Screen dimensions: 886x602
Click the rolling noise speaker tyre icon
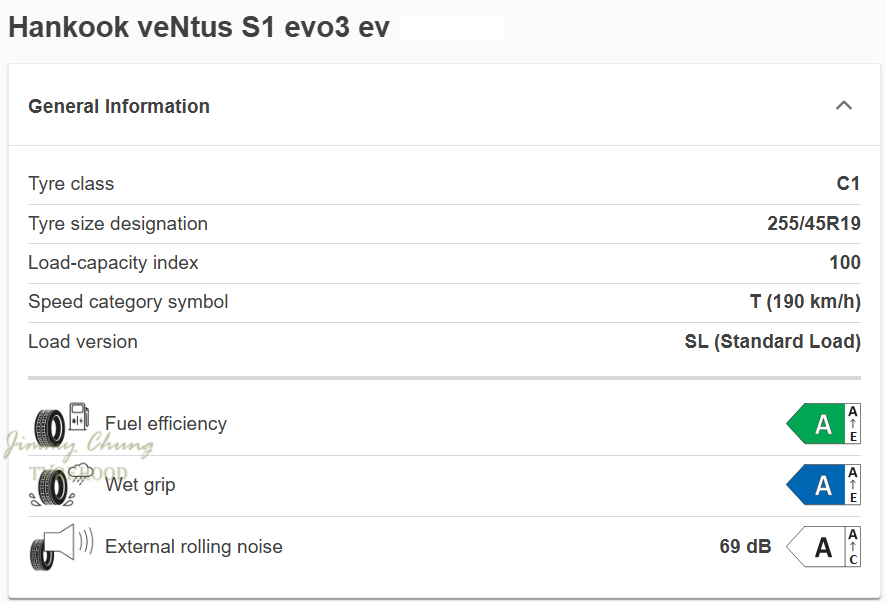click(61, 546)
